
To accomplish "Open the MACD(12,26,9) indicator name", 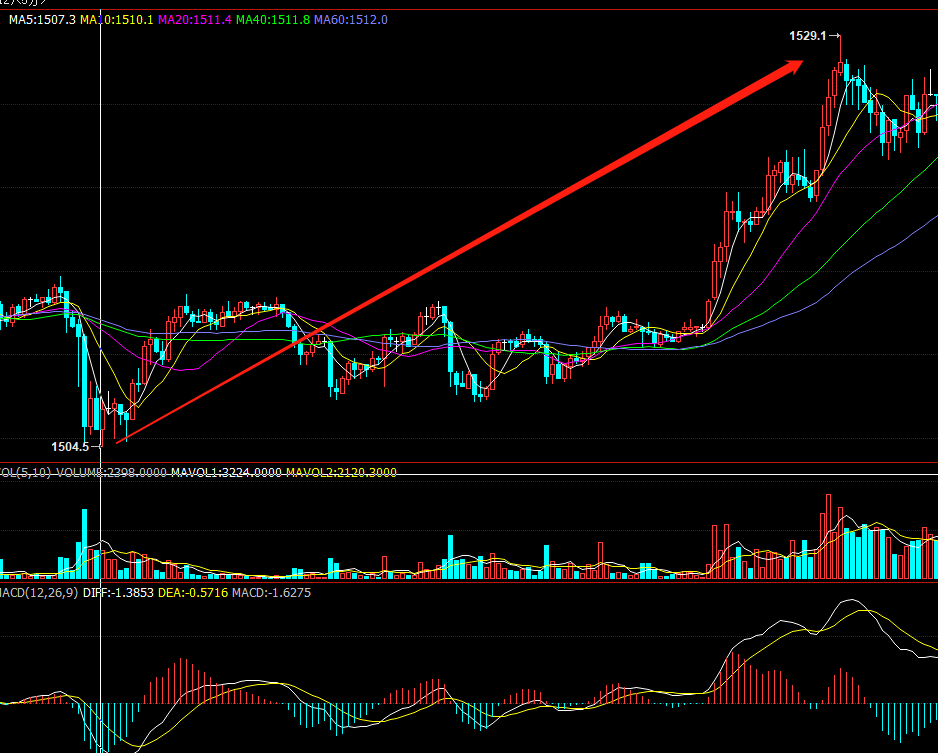I will pyautogui.click(x=38, y=593).
